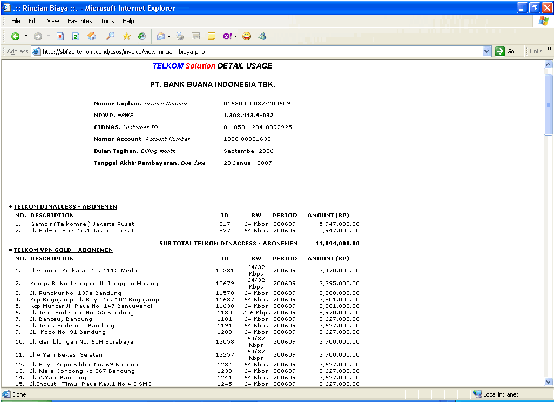Expand the TELKOM DINACCESS - ABONEMEN plus sign
Image resolution: width=555 pixels, height=403 pixels.
[10, 207]
